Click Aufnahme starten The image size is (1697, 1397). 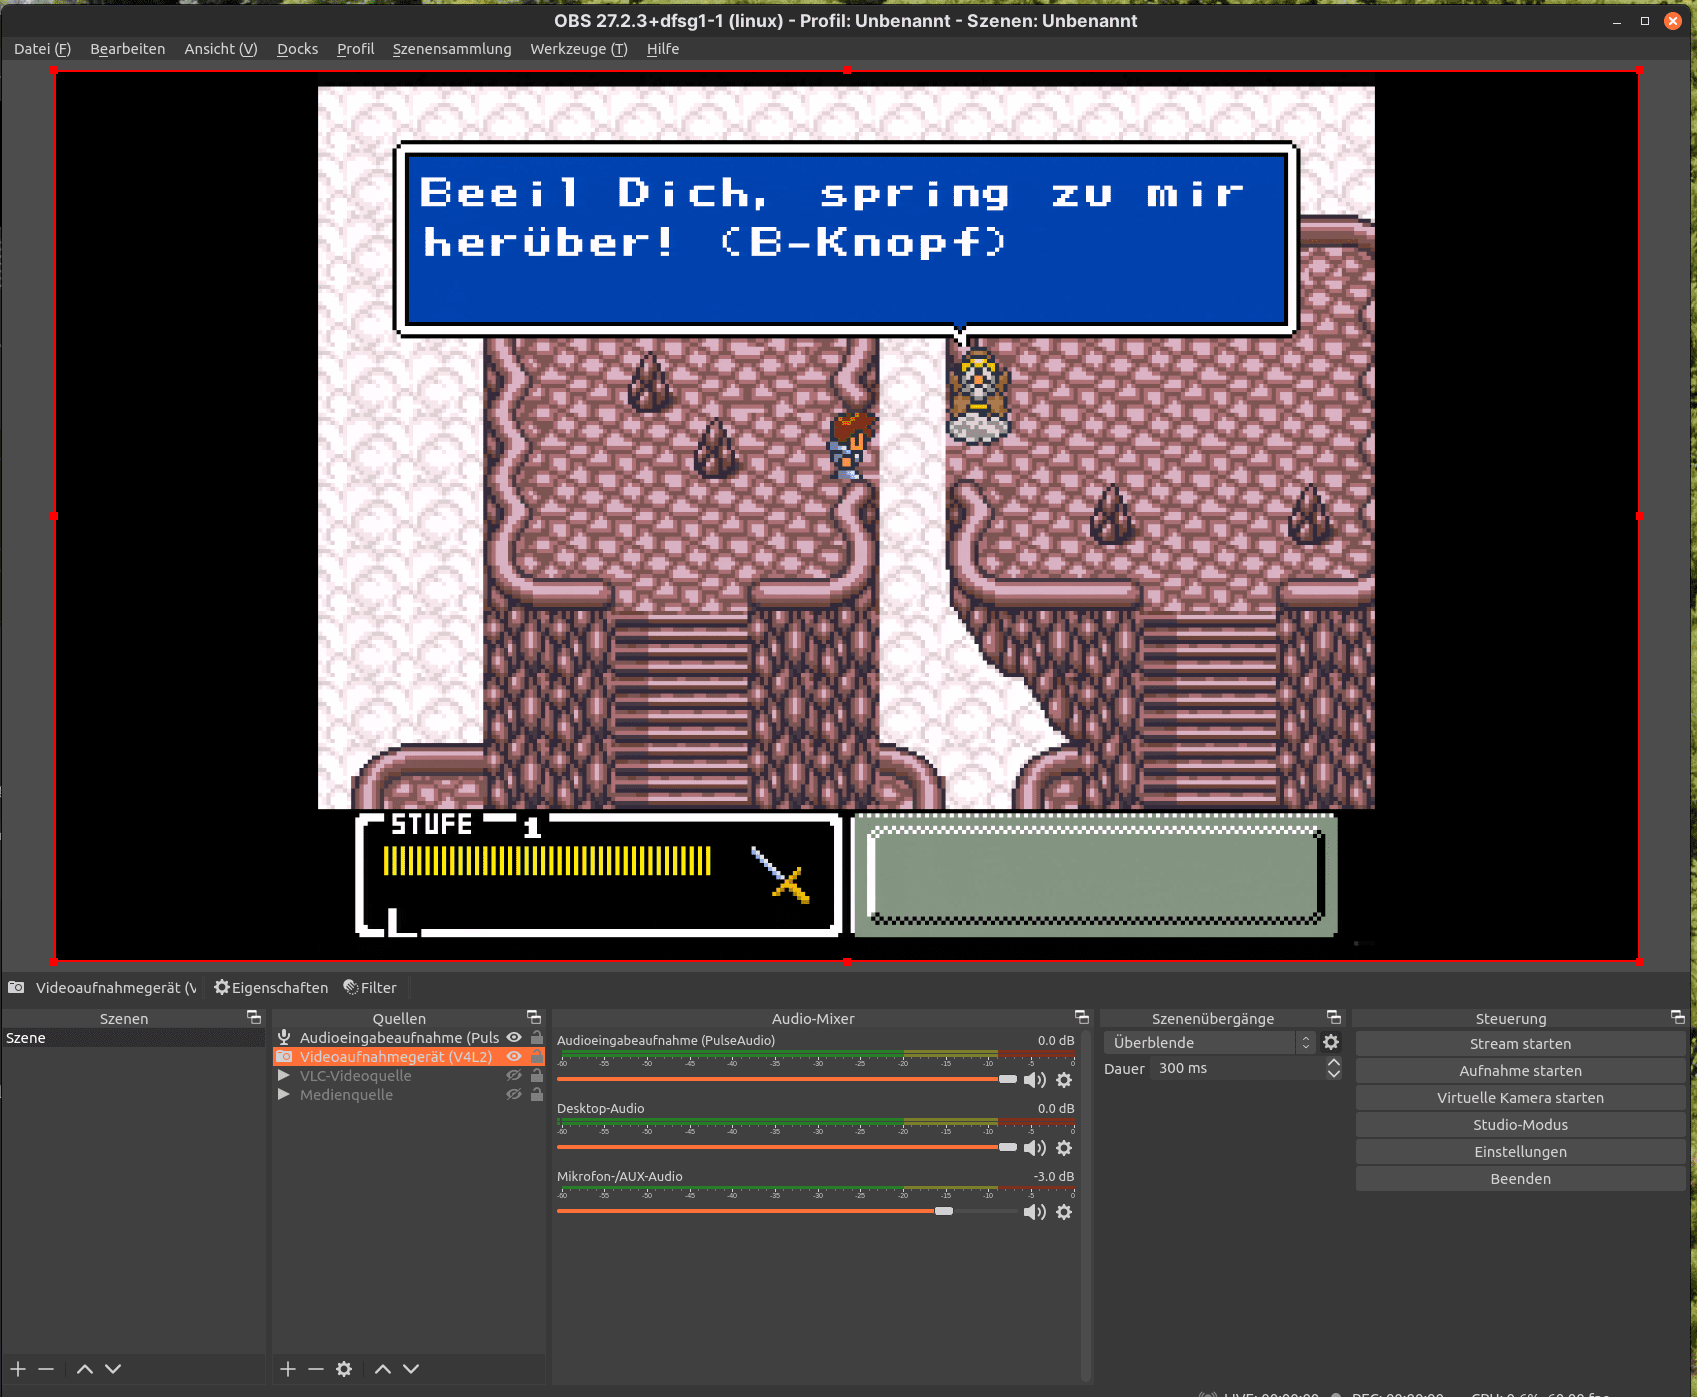click(1520, 1071)
